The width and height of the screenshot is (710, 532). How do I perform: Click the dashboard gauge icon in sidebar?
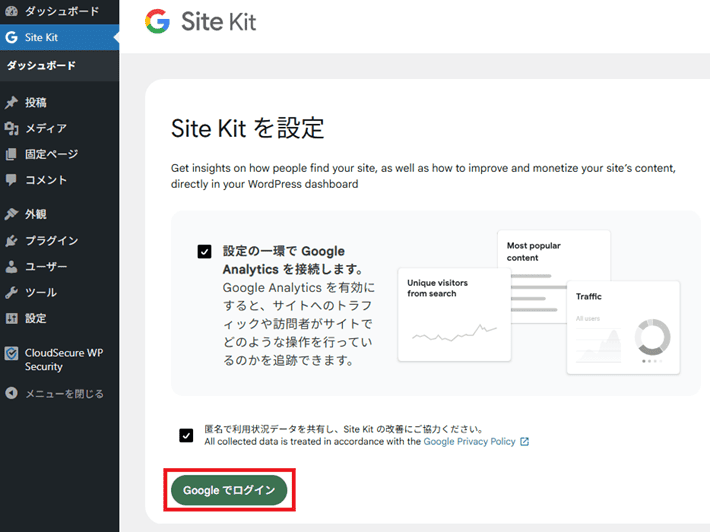tap(11, 11)
